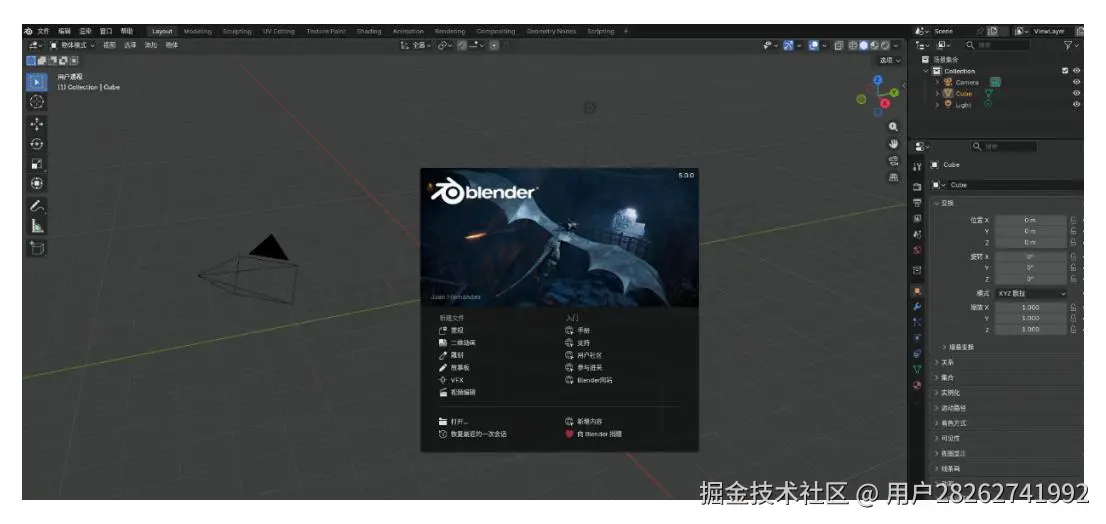Toggle Collection visibility eye
This screenshot has height=524, width=1106.
(x=1076, y=71)
